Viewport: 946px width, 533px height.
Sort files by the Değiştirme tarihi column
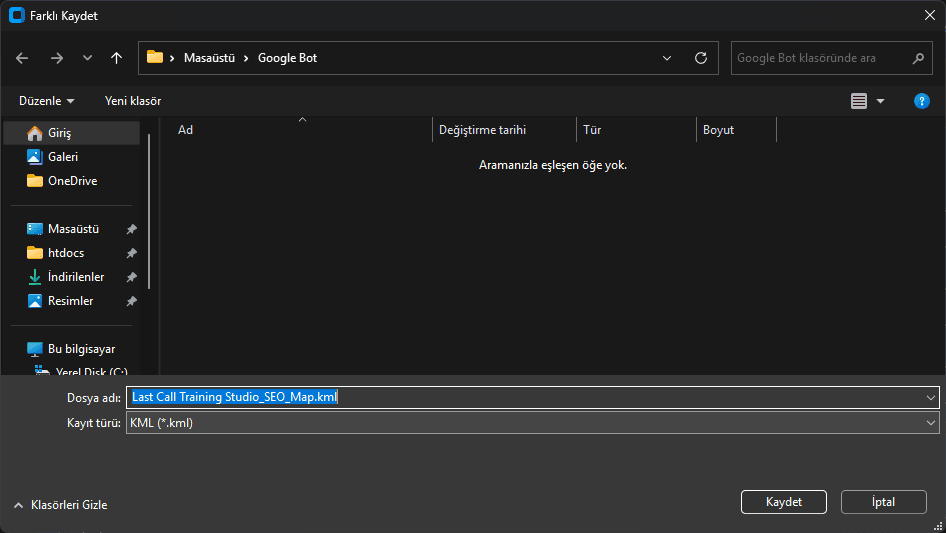(x=483, y=130)
